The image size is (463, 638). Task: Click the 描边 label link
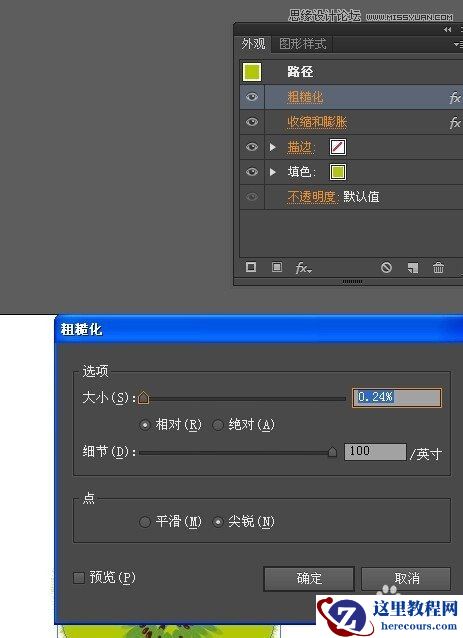pos(301,147)
